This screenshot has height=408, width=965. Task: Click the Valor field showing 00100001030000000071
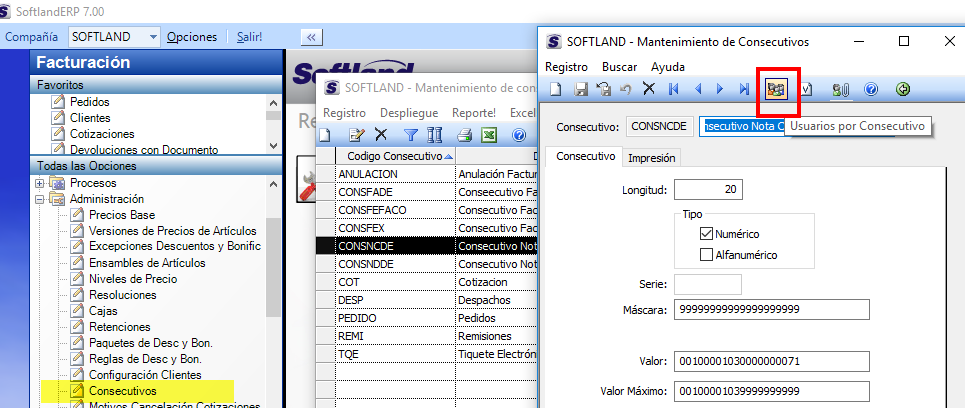772,361
